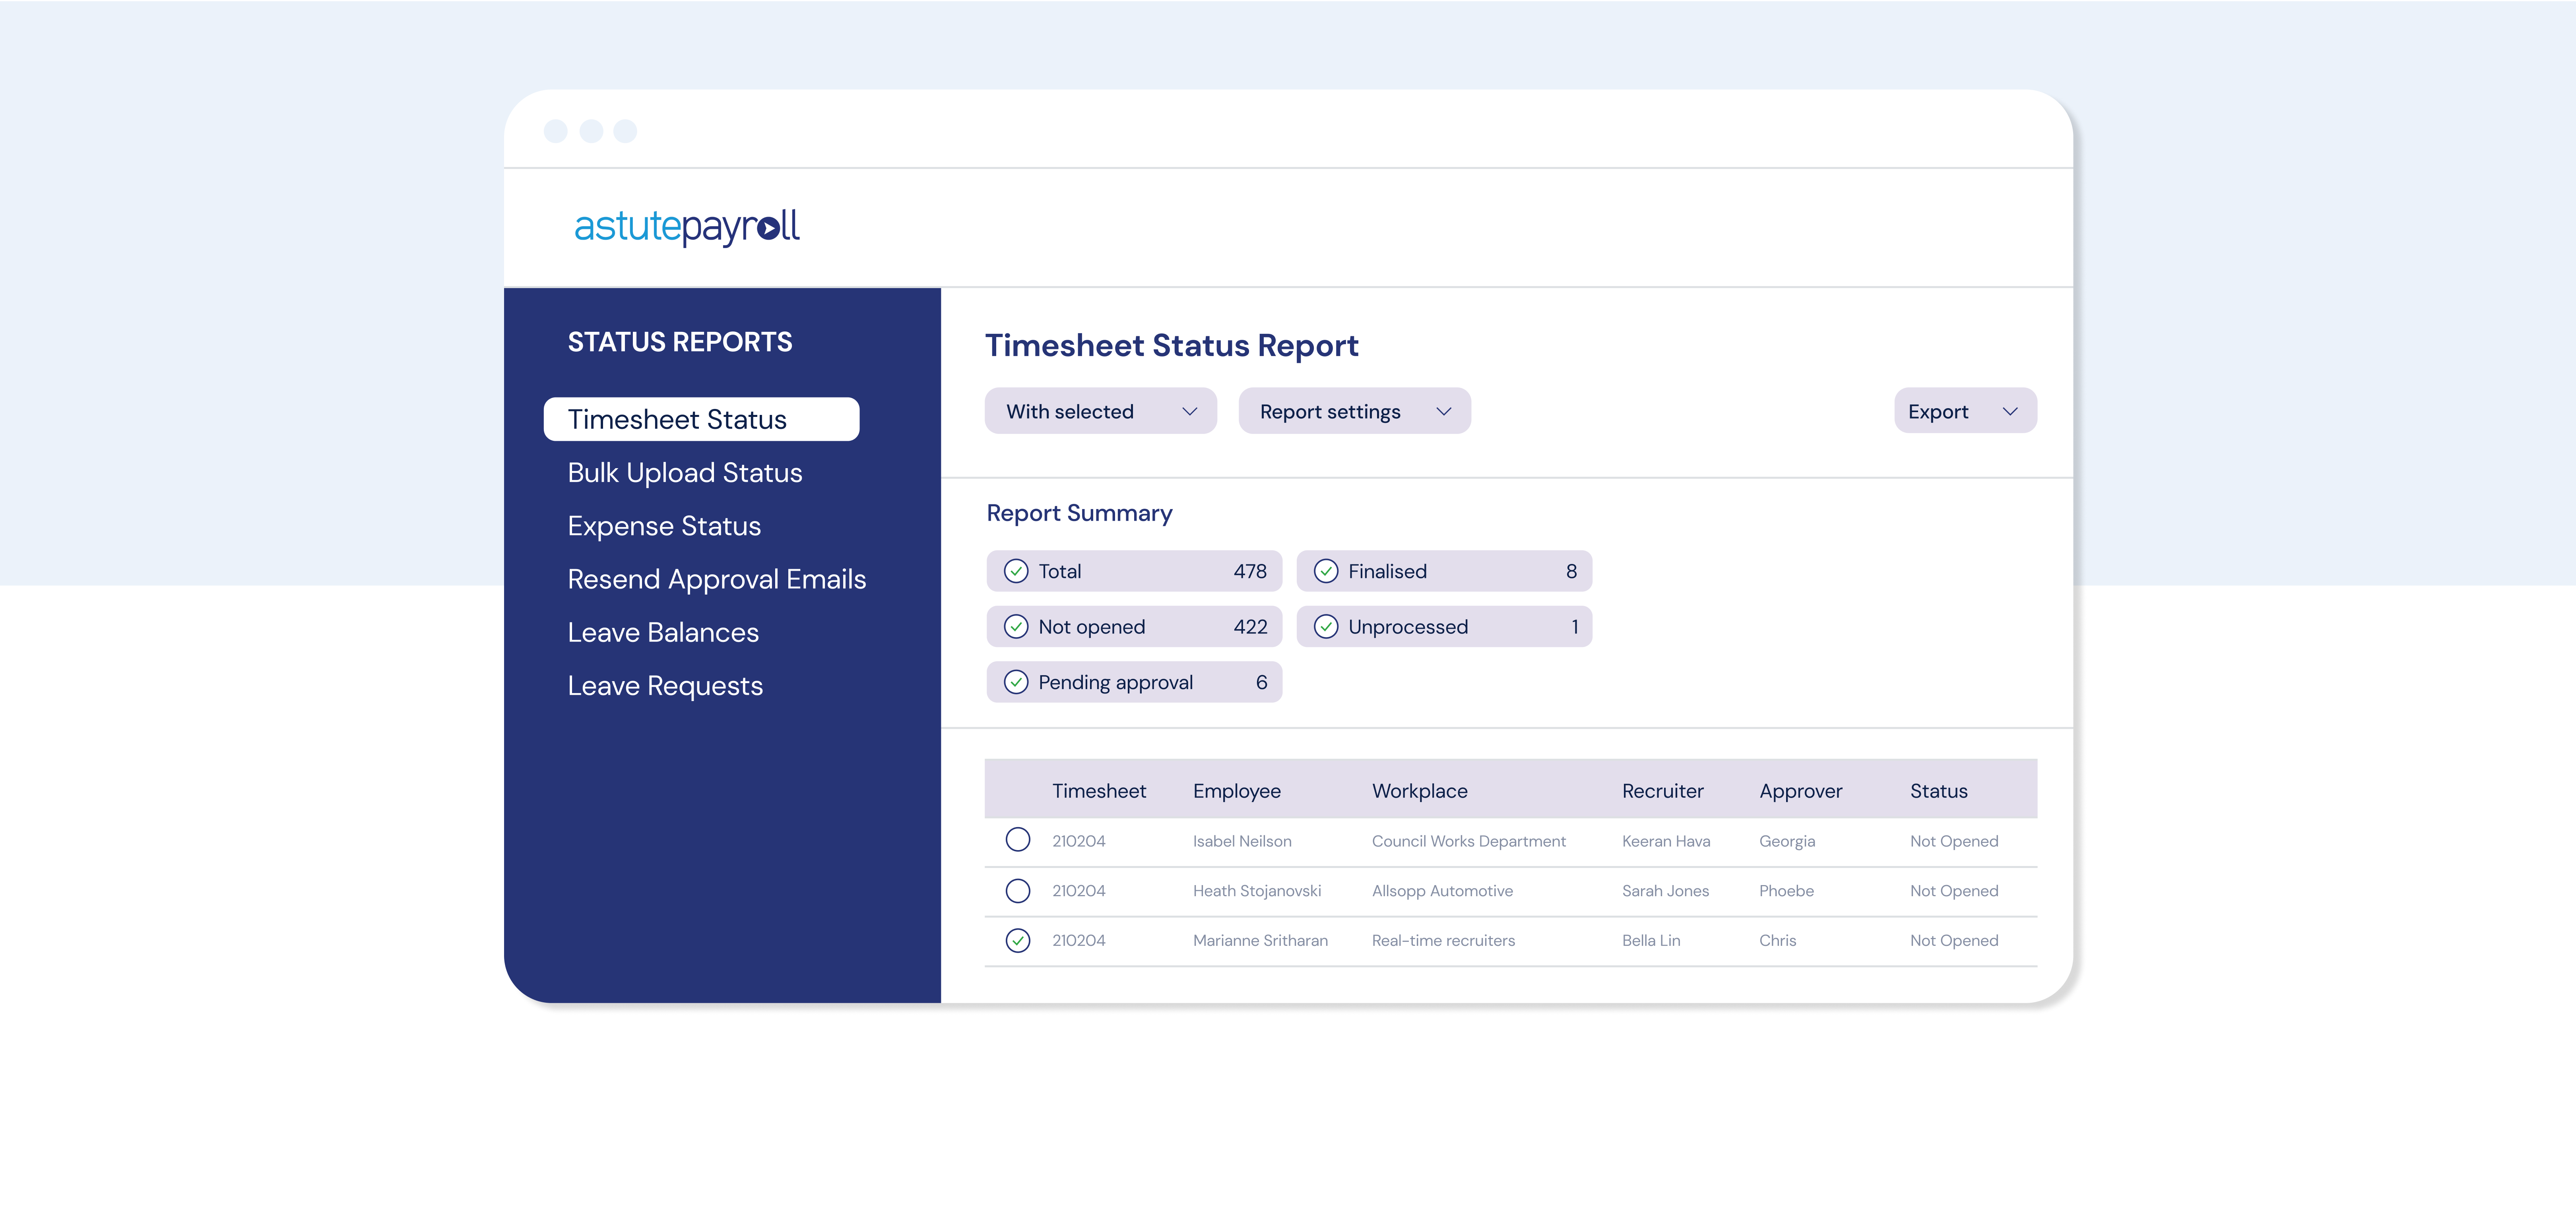View Leave Balances report

pos(663,632)
